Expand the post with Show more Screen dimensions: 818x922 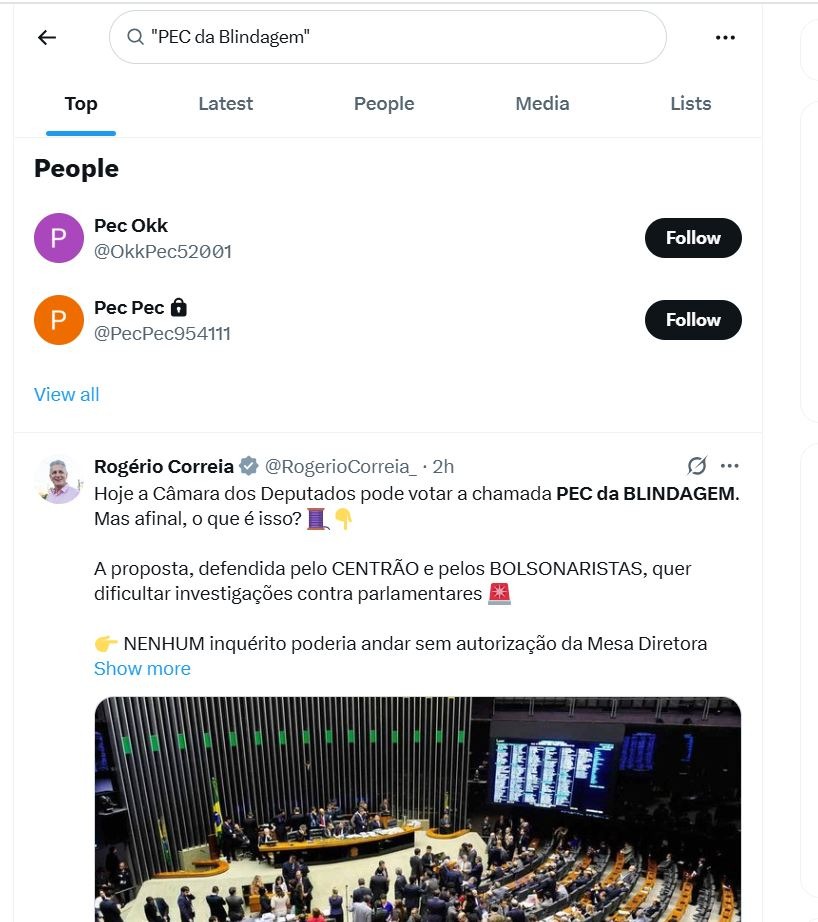click(x=142, y=669)
